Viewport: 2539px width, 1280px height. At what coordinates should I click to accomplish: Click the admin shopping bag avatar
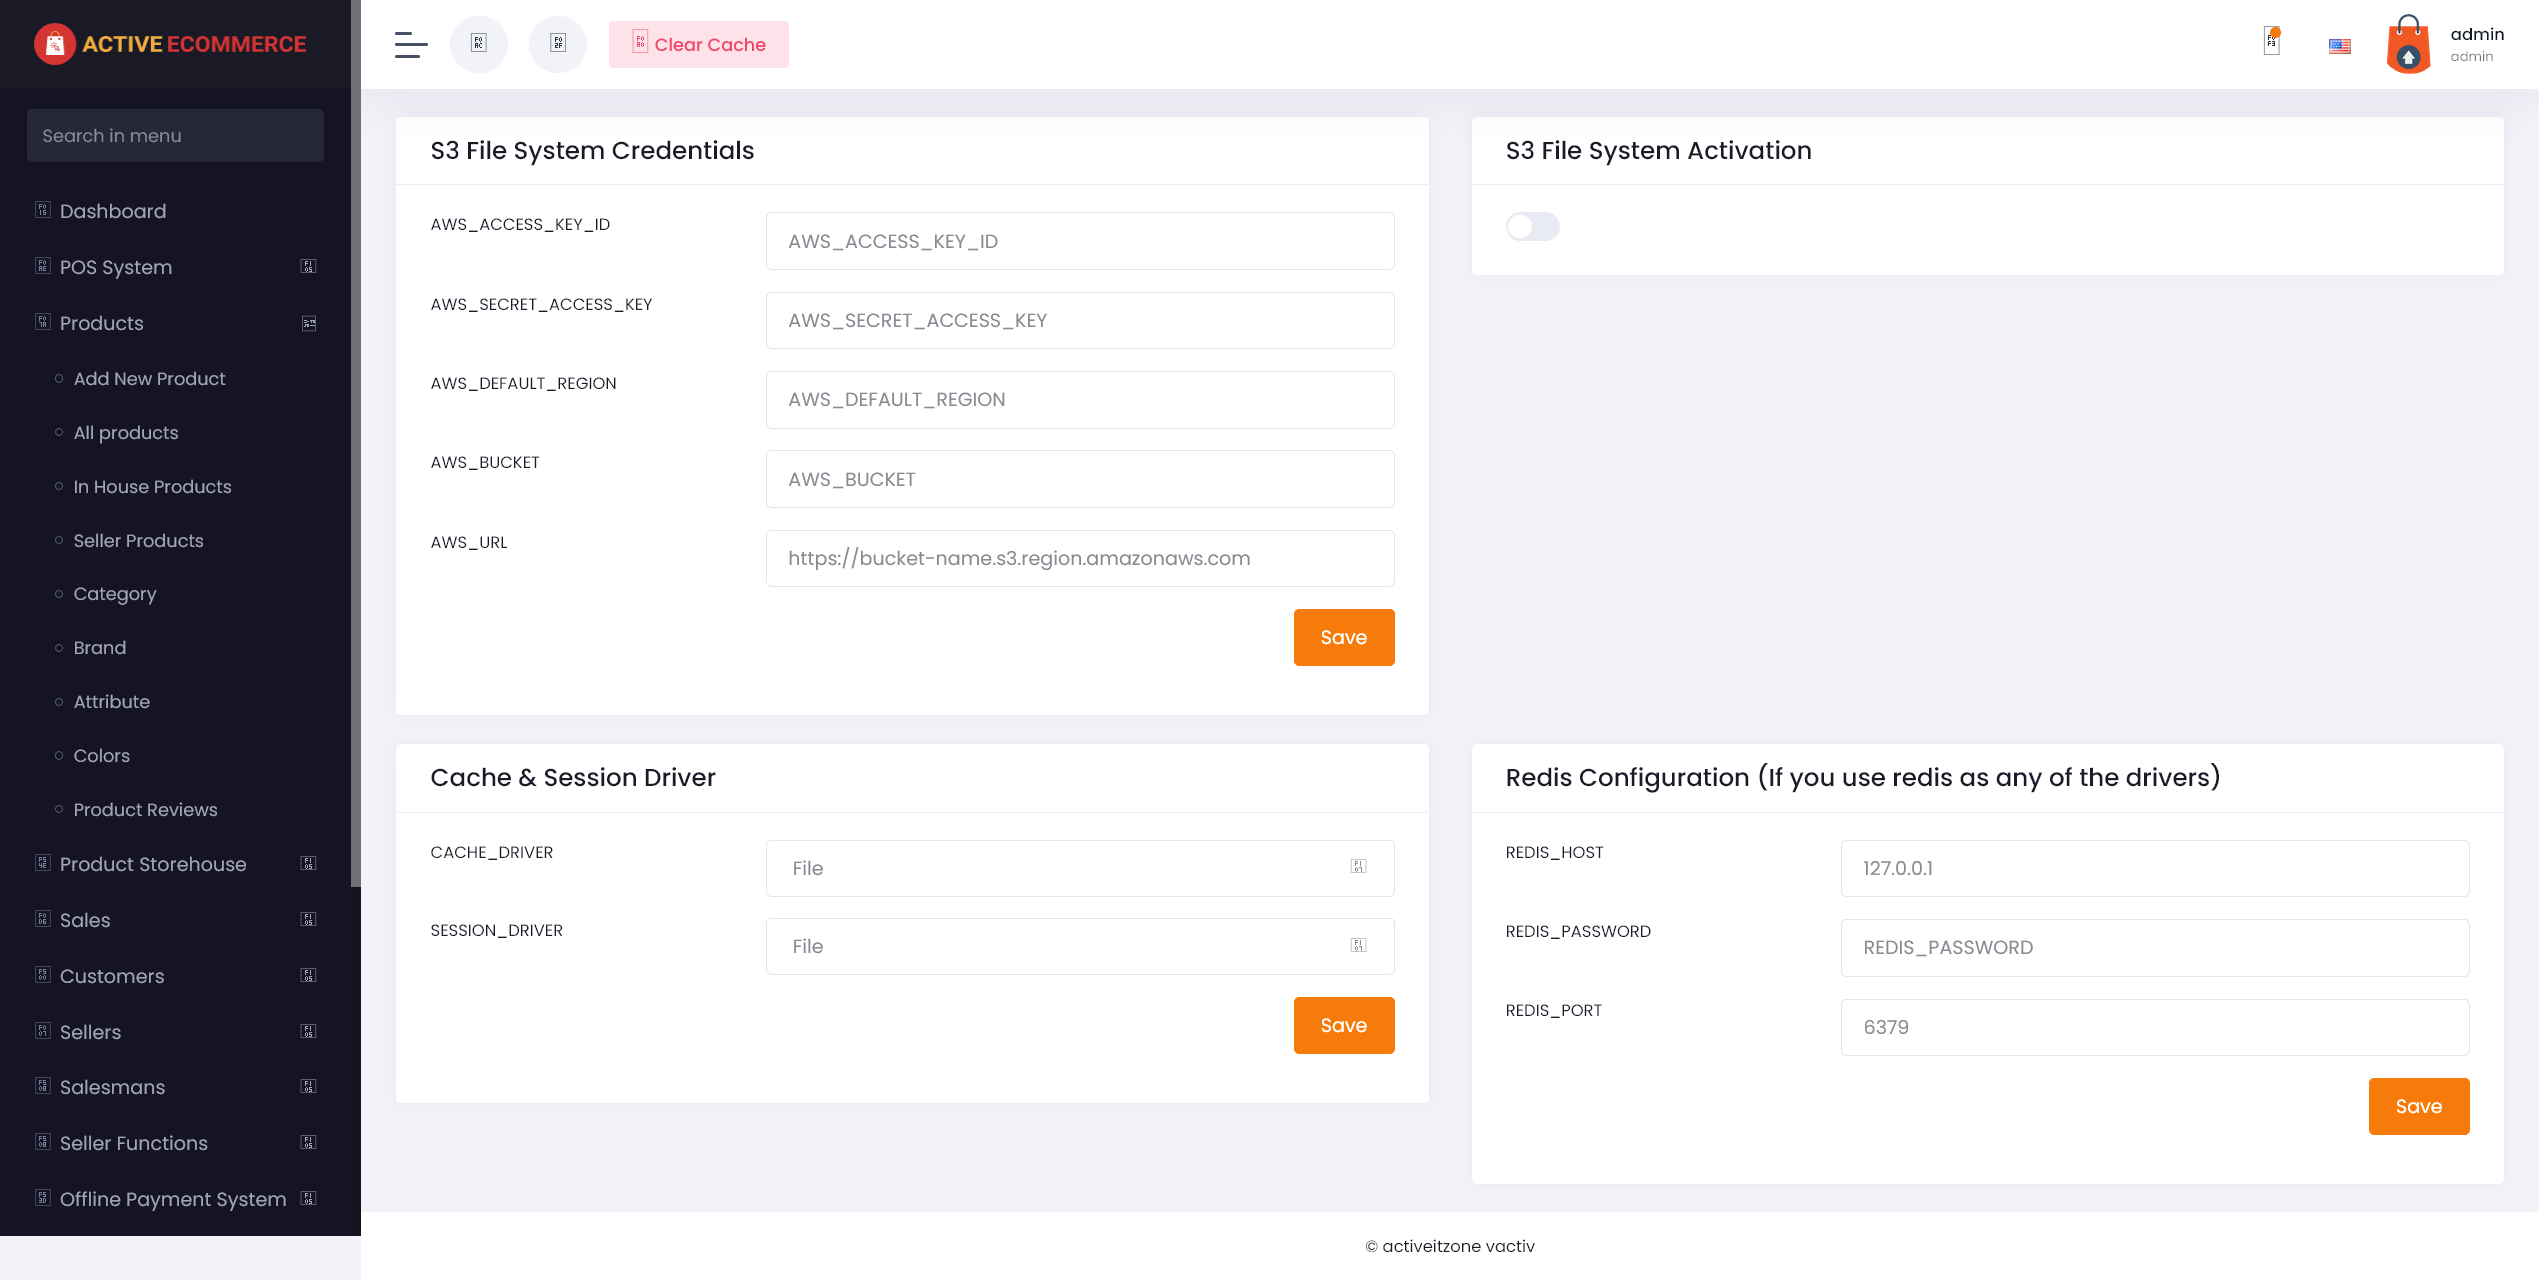point(2408,45)
